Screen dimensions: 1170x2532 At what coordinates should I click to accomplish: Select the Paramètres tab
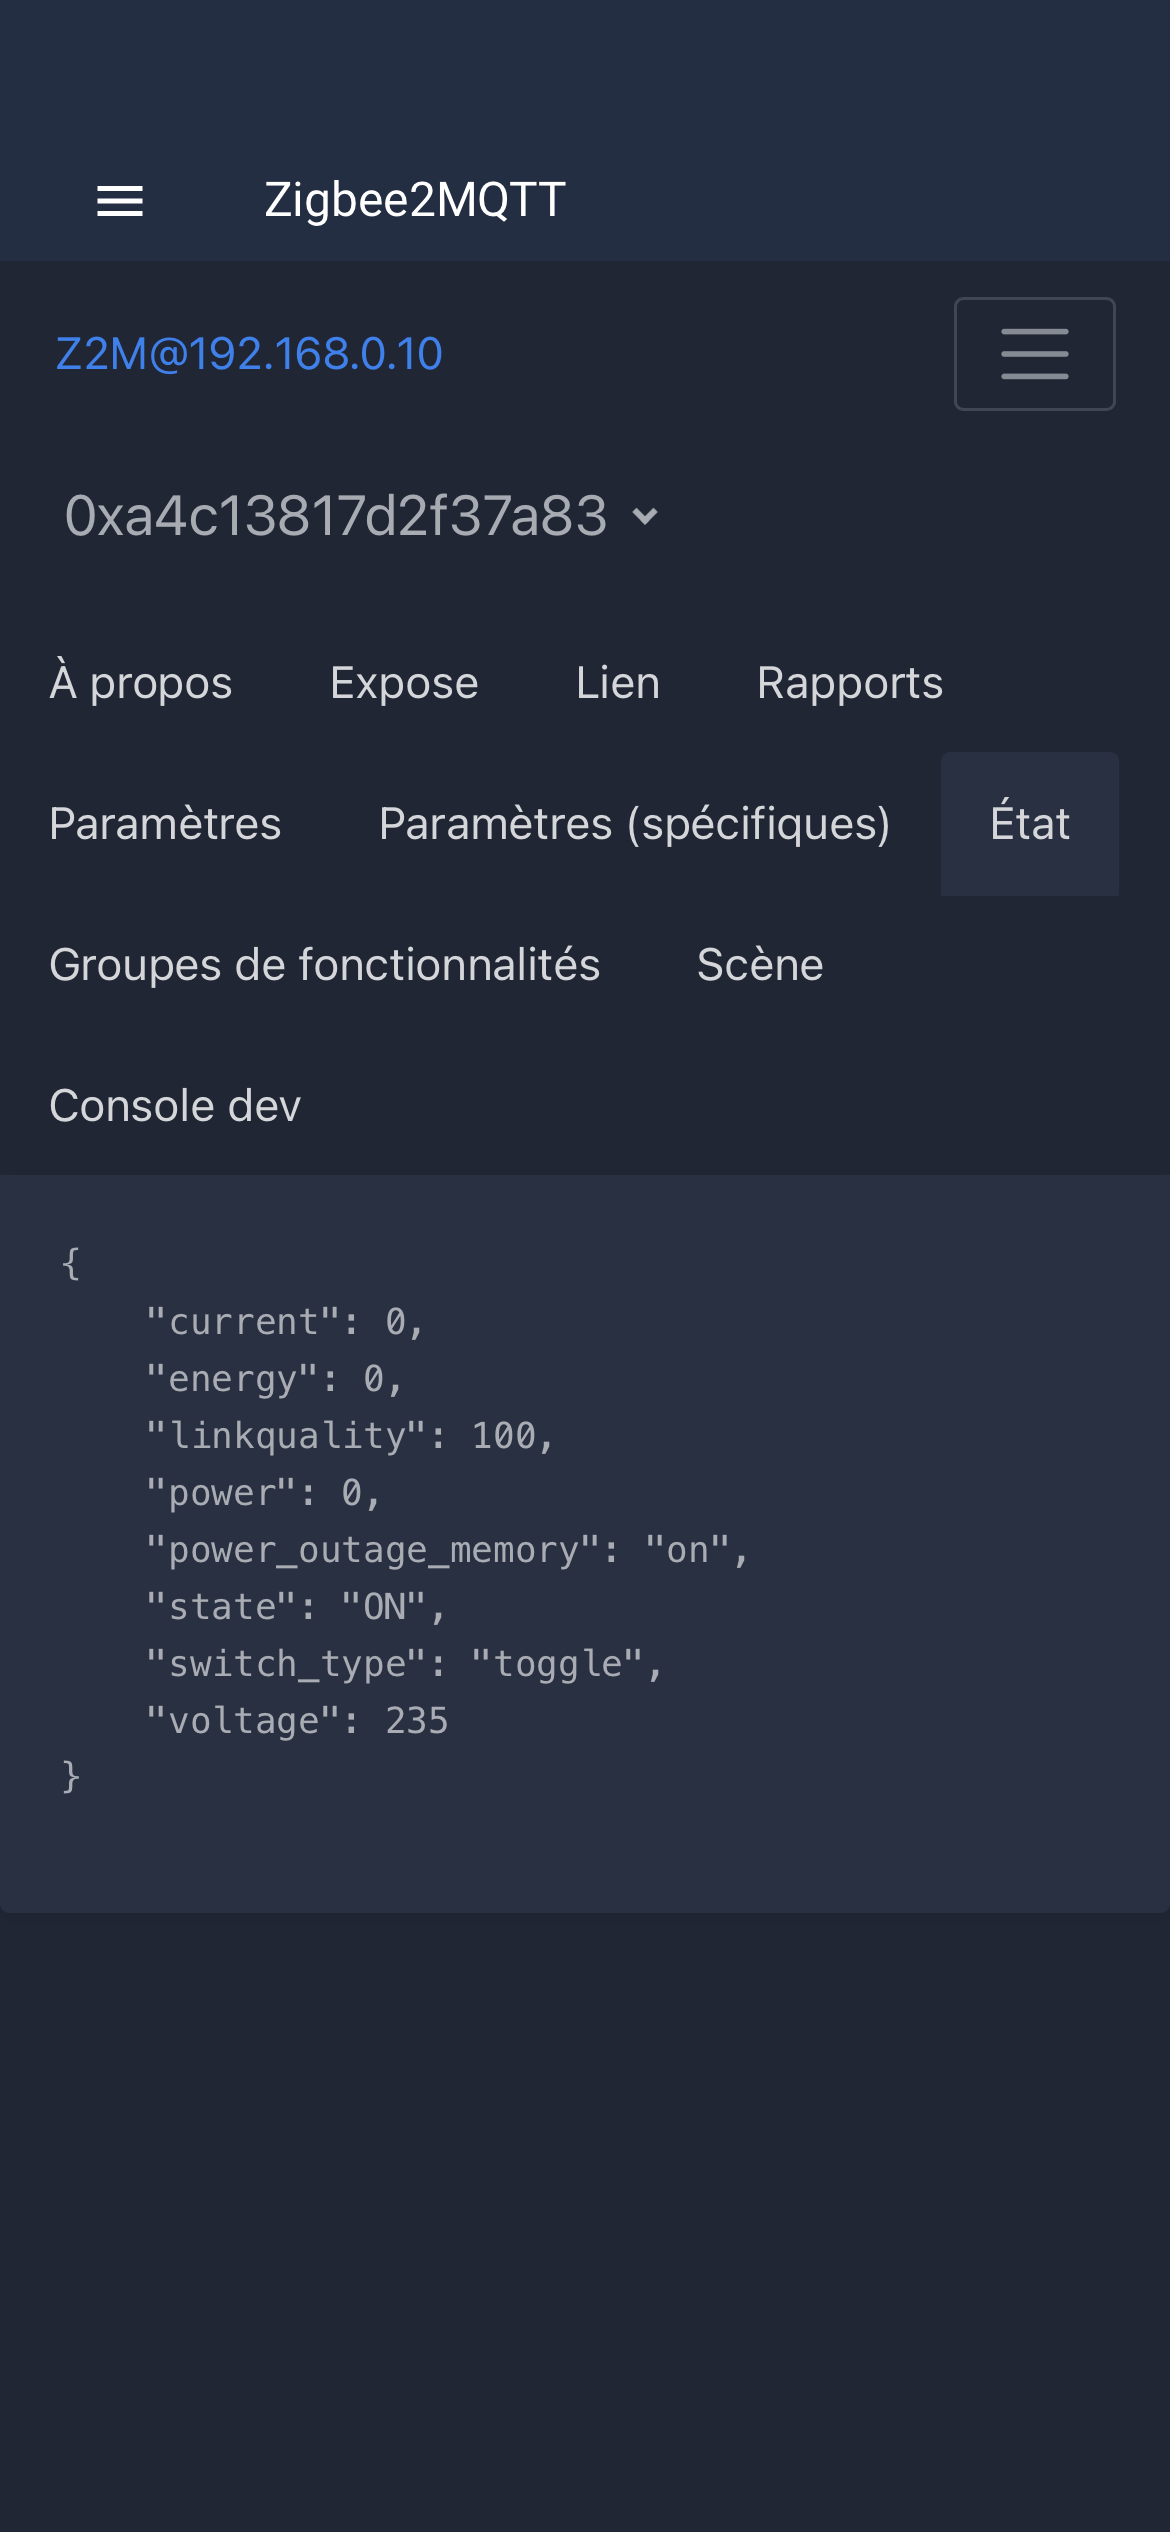tap(165, 824)
